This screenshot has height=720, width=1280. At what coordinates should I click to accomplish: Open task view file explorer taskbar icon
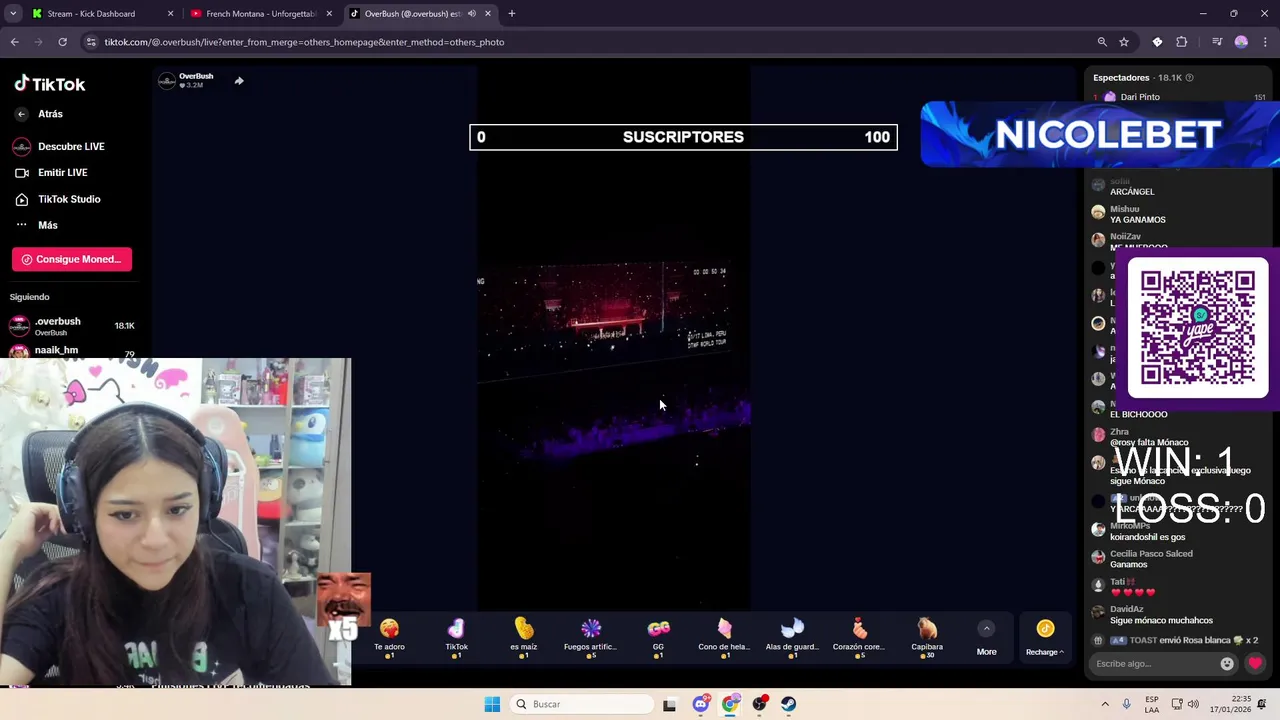coord(669,704)
